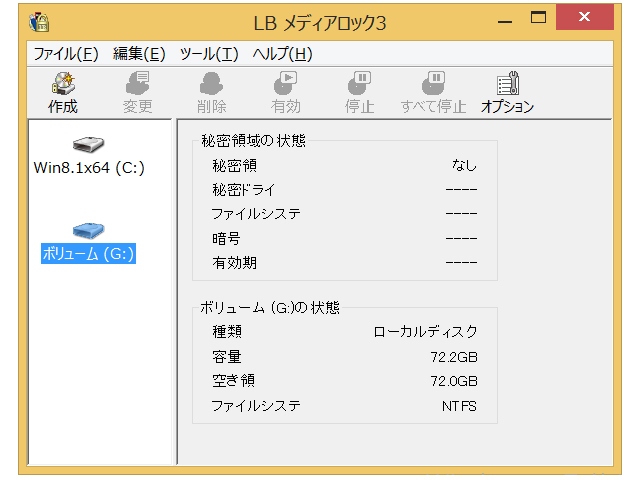Click the 秘密領域の状態 group heading
Image resolution: width=640 pixels, height=480 pixels.
tap(253, 140)
